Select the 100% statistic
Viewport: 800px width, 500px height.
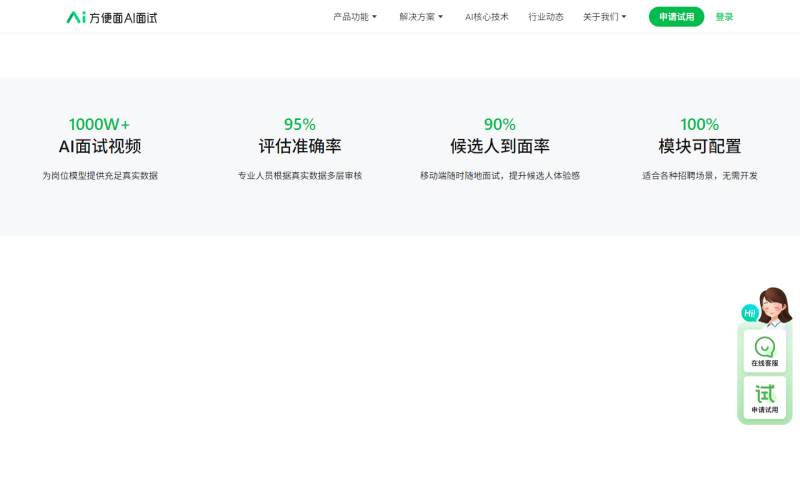[699, 124]
